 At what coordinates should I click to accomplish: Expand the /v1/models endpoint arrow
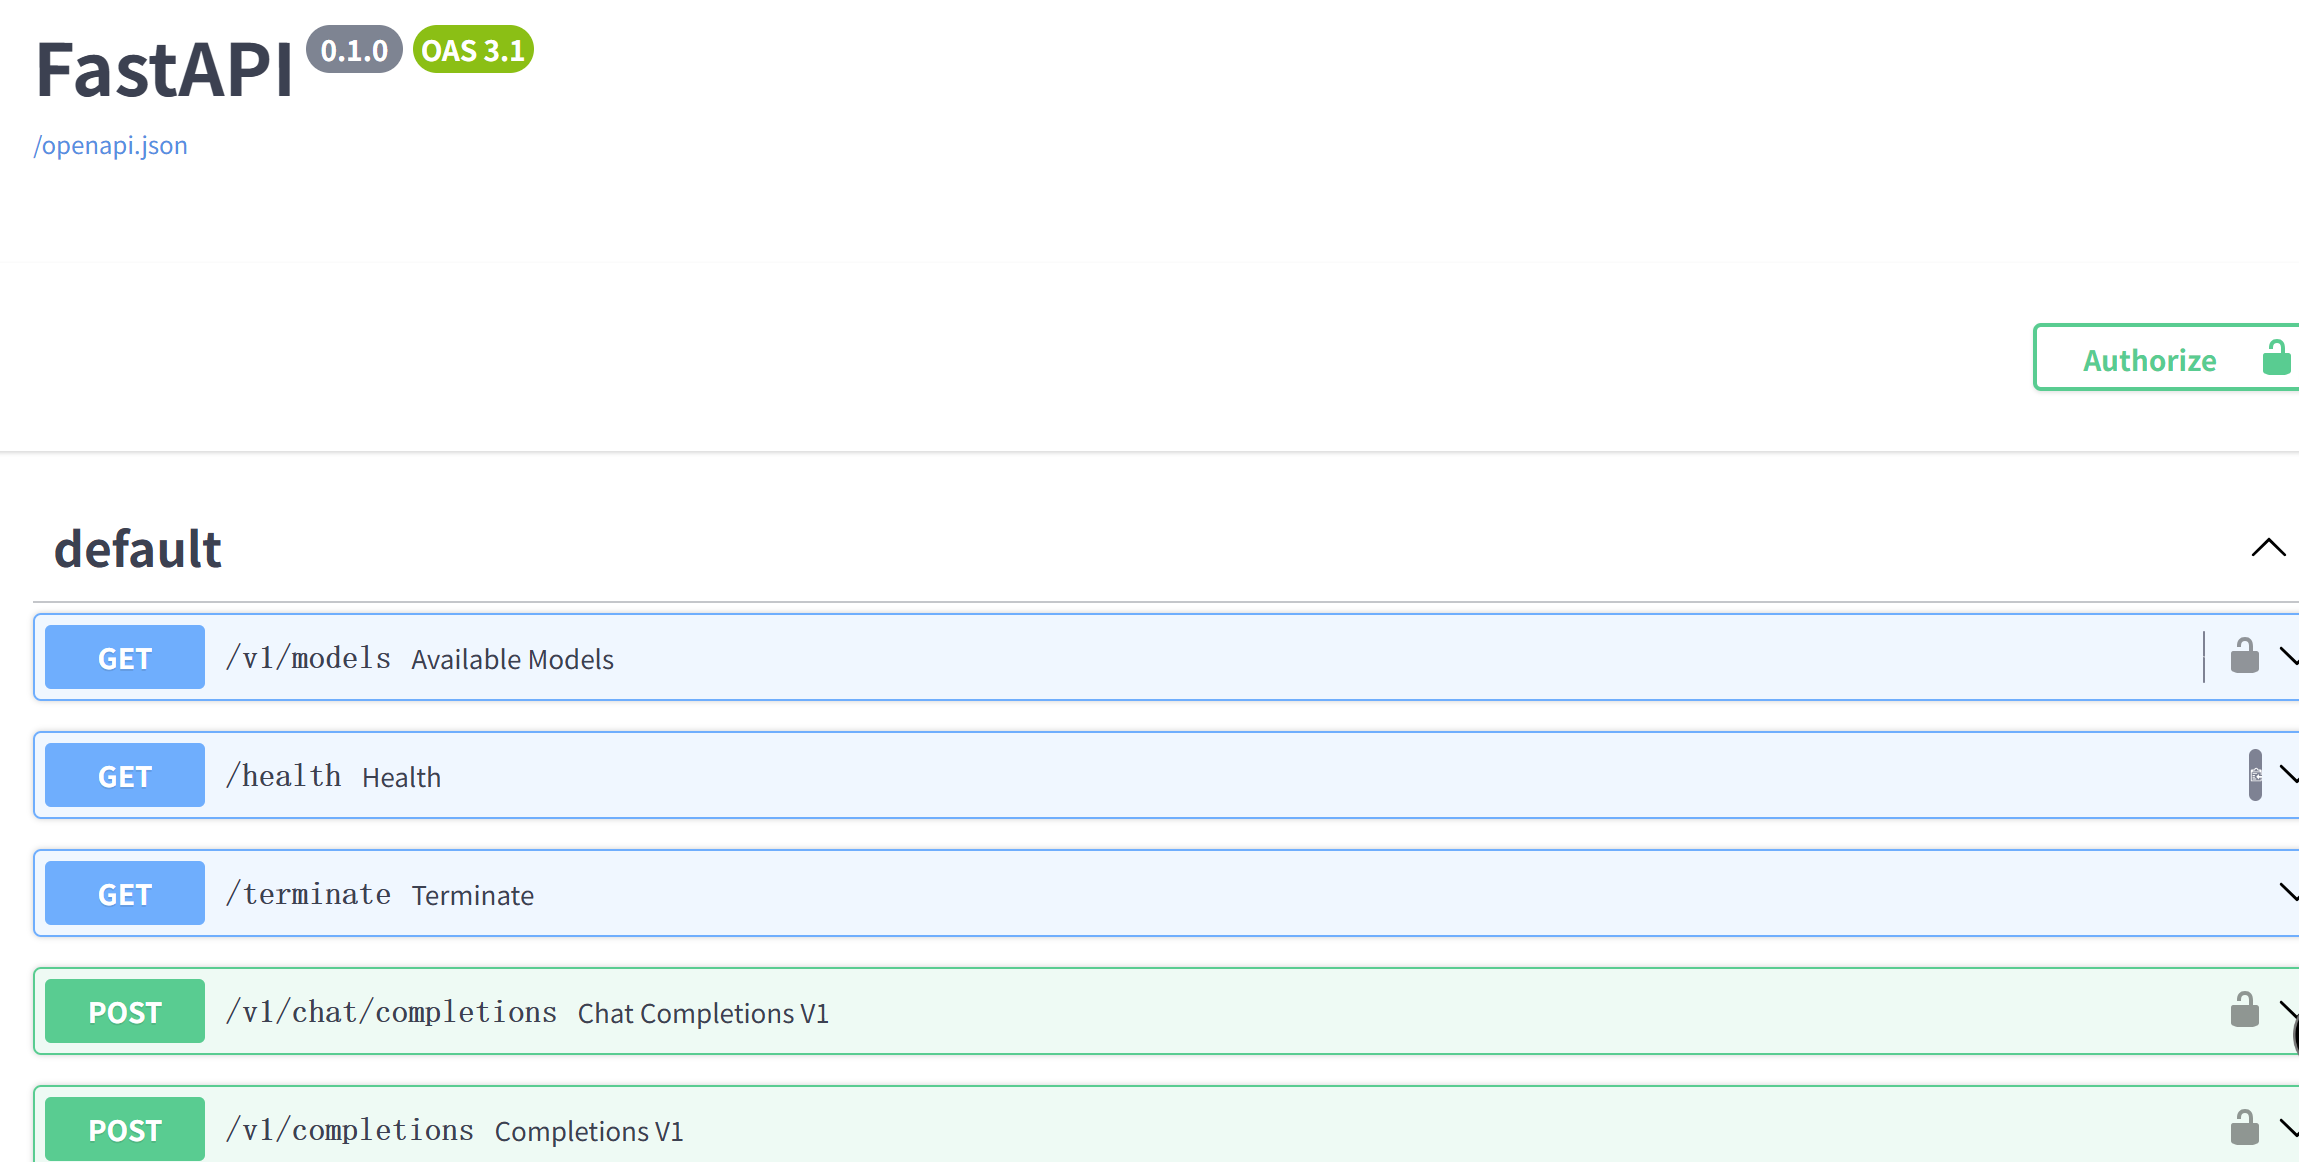pos(2288,657)
